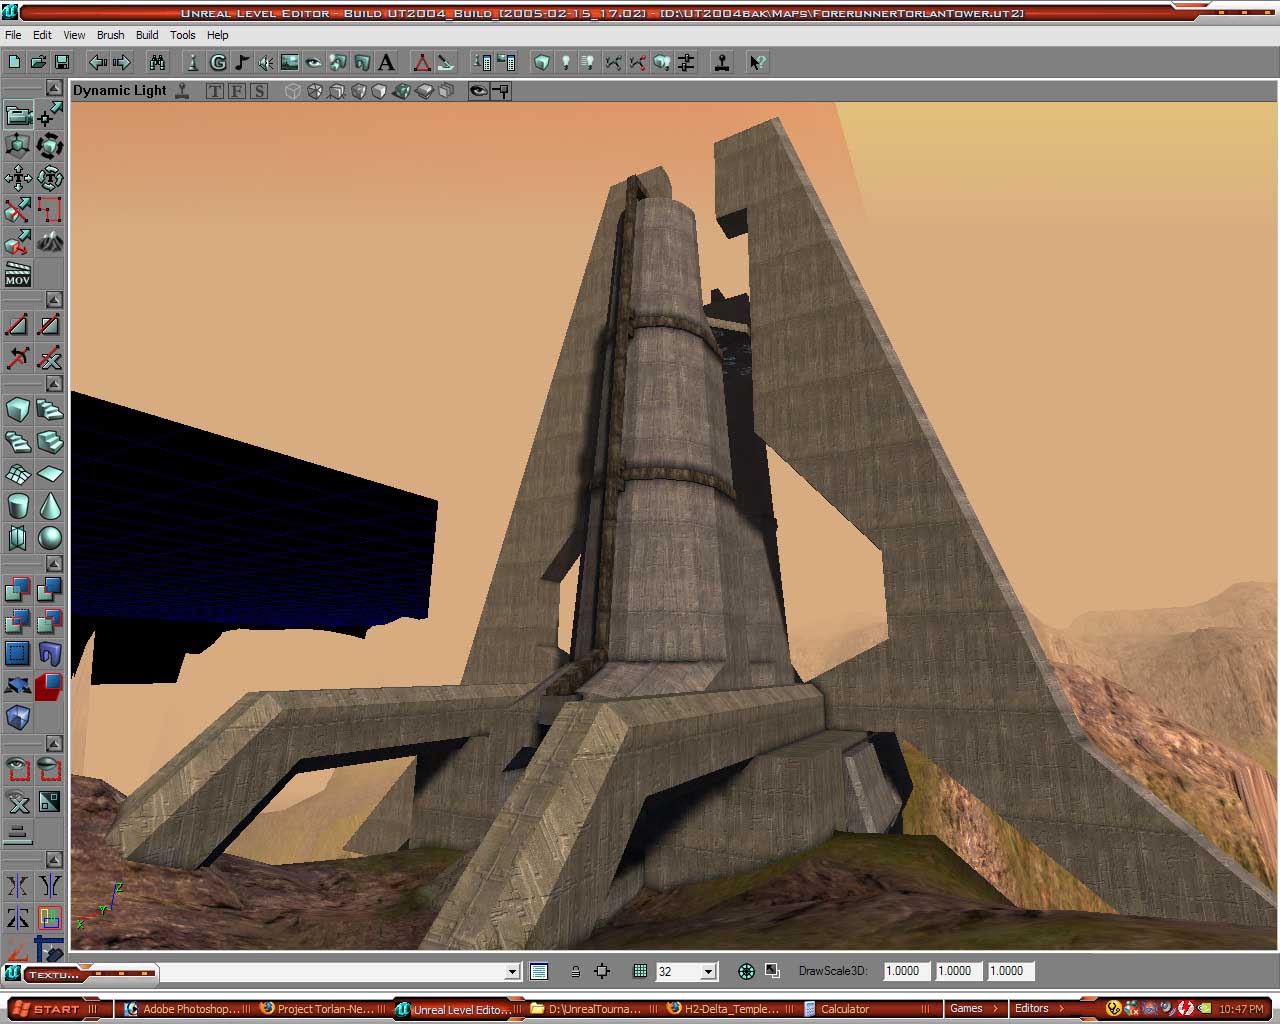Select the Matinee MOV clapboard tool
This screenshot has width=1280, height=1024.
coord(18,274)
